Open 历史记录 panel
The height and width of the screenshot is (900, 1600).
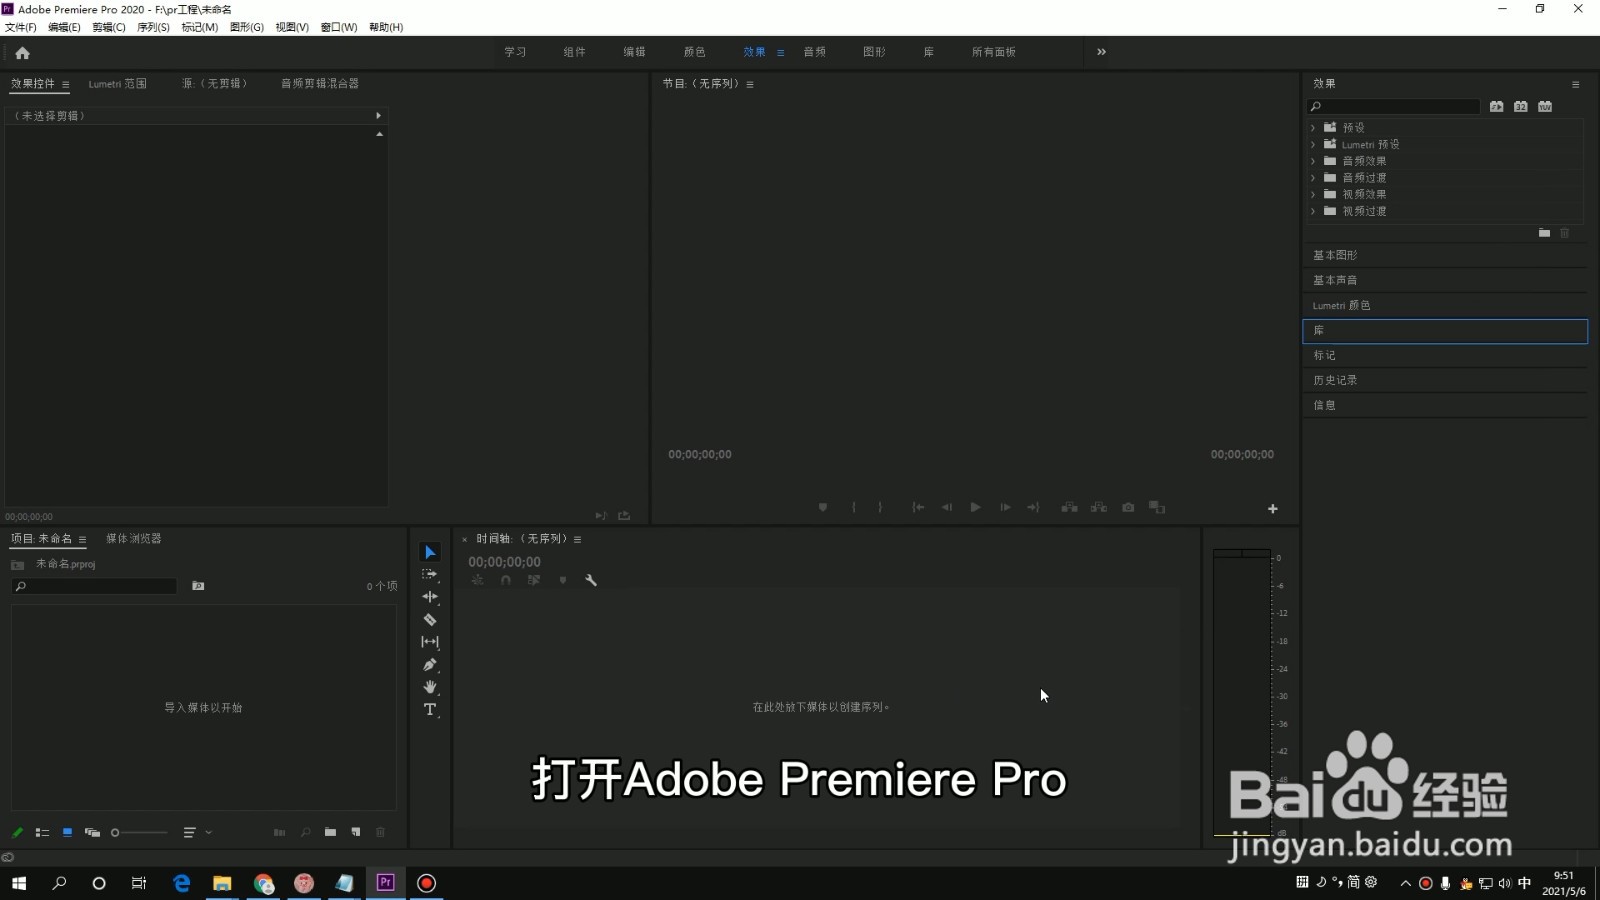1445,380
